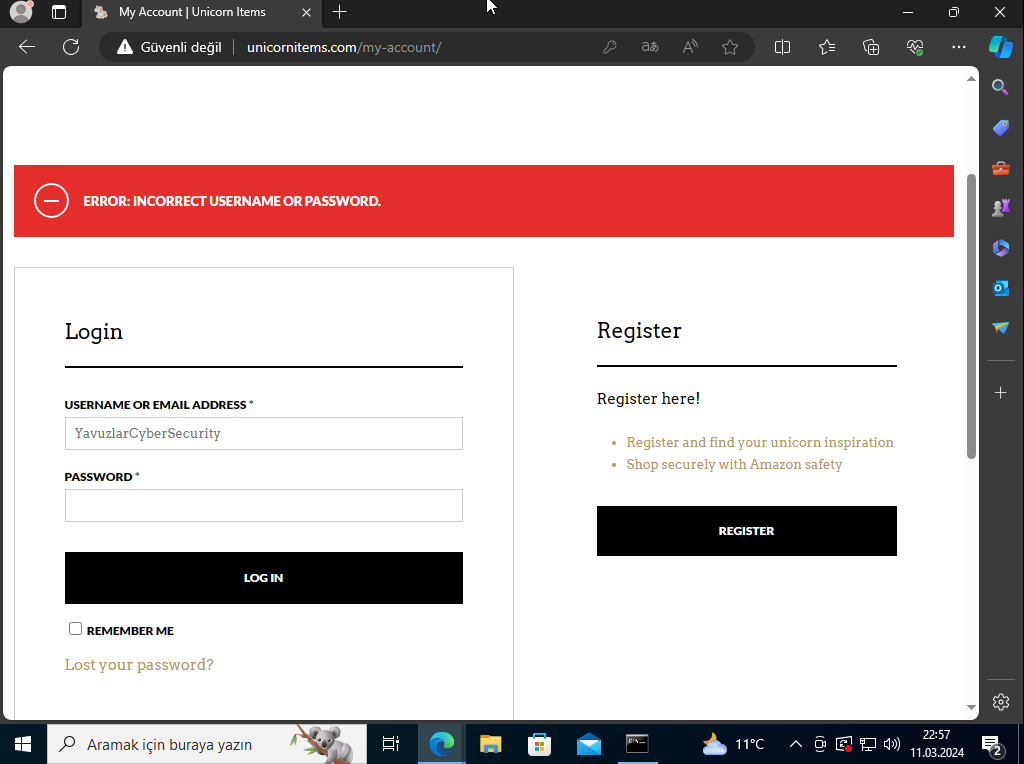Image resolution: width=1024 pixels, height=764 pixels.
Task: Click the Lost your password link
Action: tap(139, 665)
